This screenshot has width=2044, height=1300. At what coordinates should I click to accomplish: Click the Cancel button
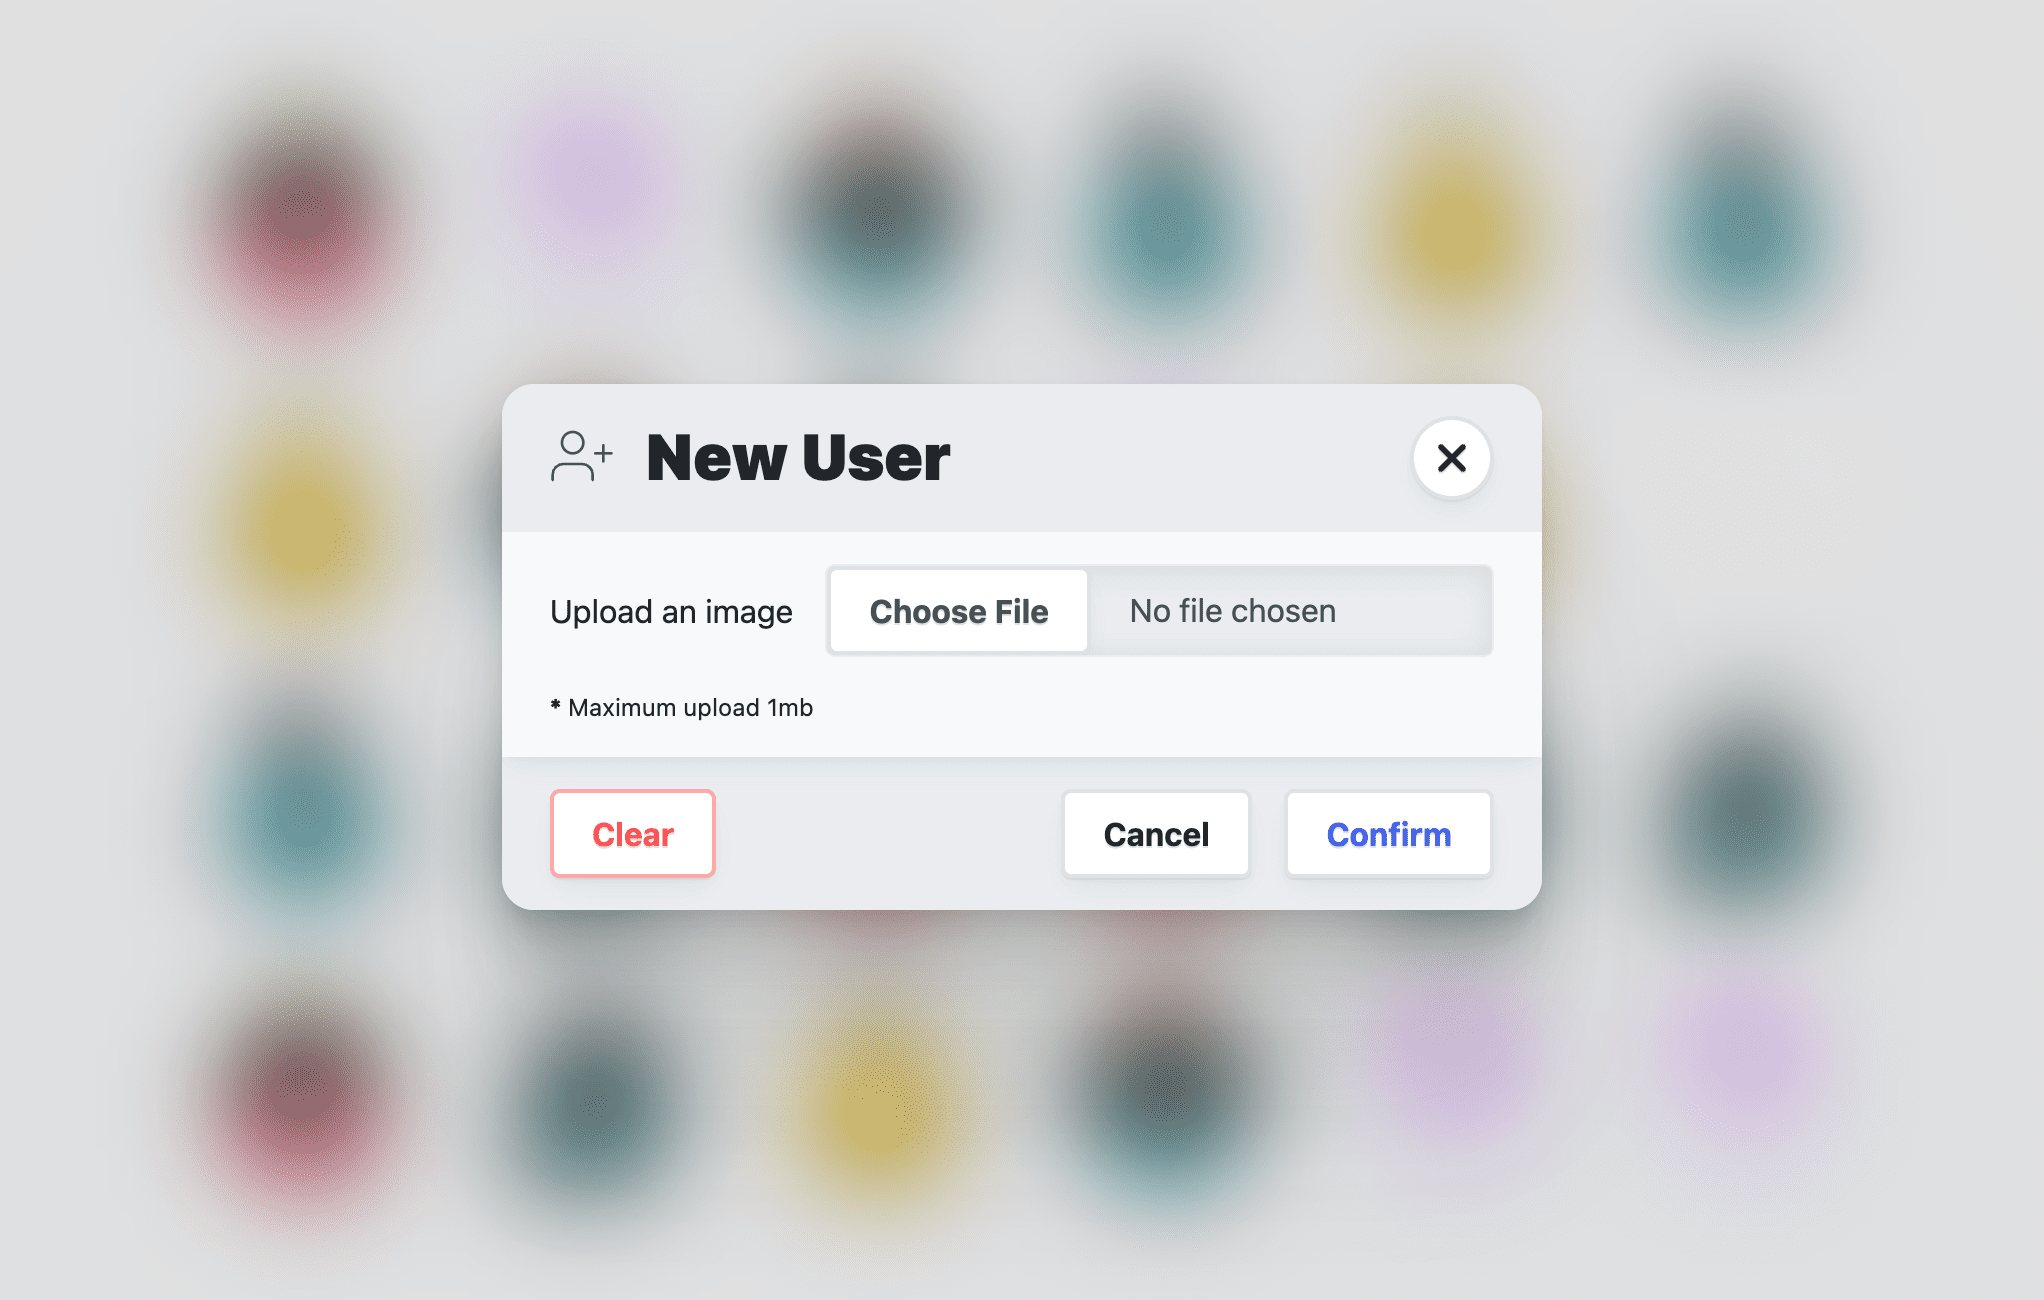[1156, 834]
